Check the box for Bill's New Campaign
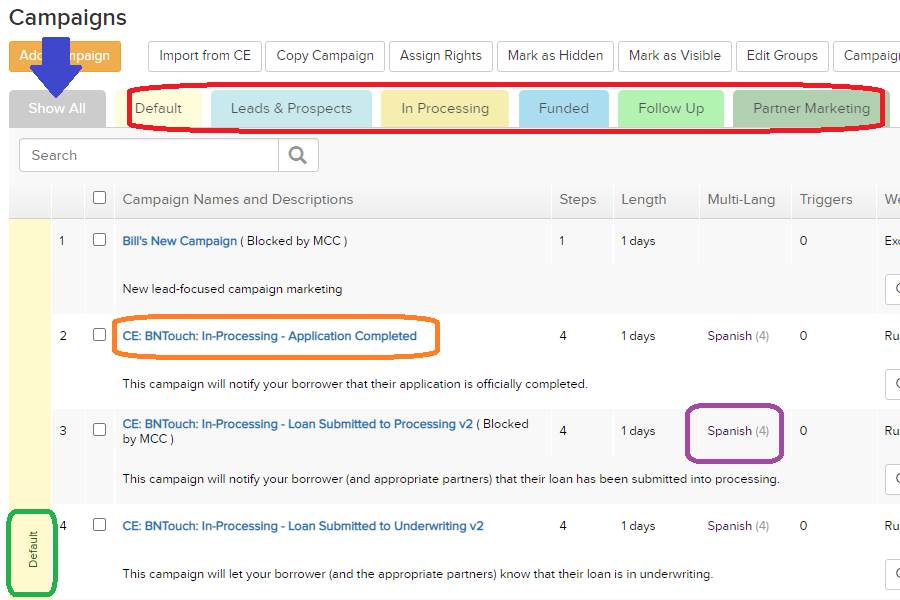Viewport: 900px width, 600px height. pos(99,240)
